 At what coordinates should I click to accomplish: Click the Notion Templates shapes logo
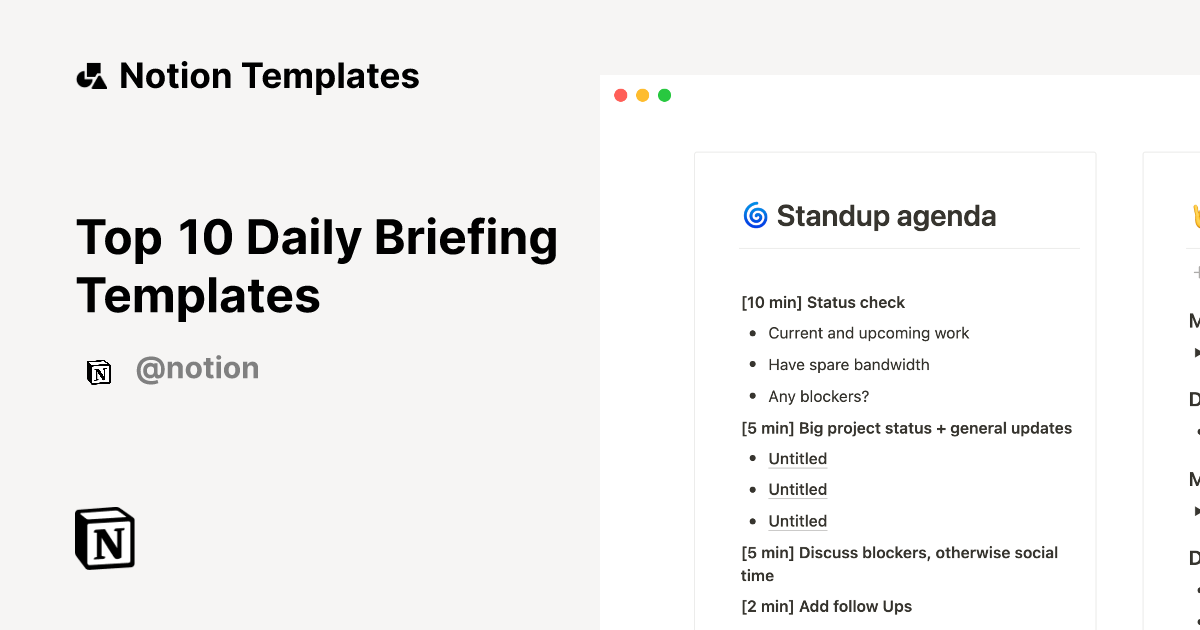92,76
